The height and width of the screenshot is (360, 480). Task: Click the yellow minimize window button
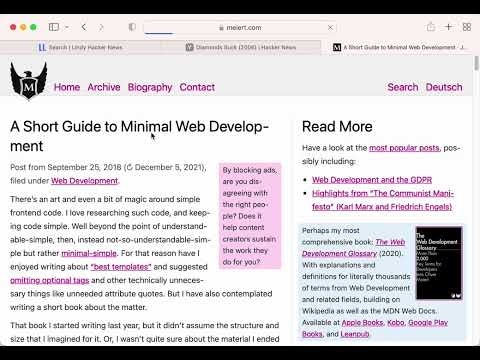point(23,27)
